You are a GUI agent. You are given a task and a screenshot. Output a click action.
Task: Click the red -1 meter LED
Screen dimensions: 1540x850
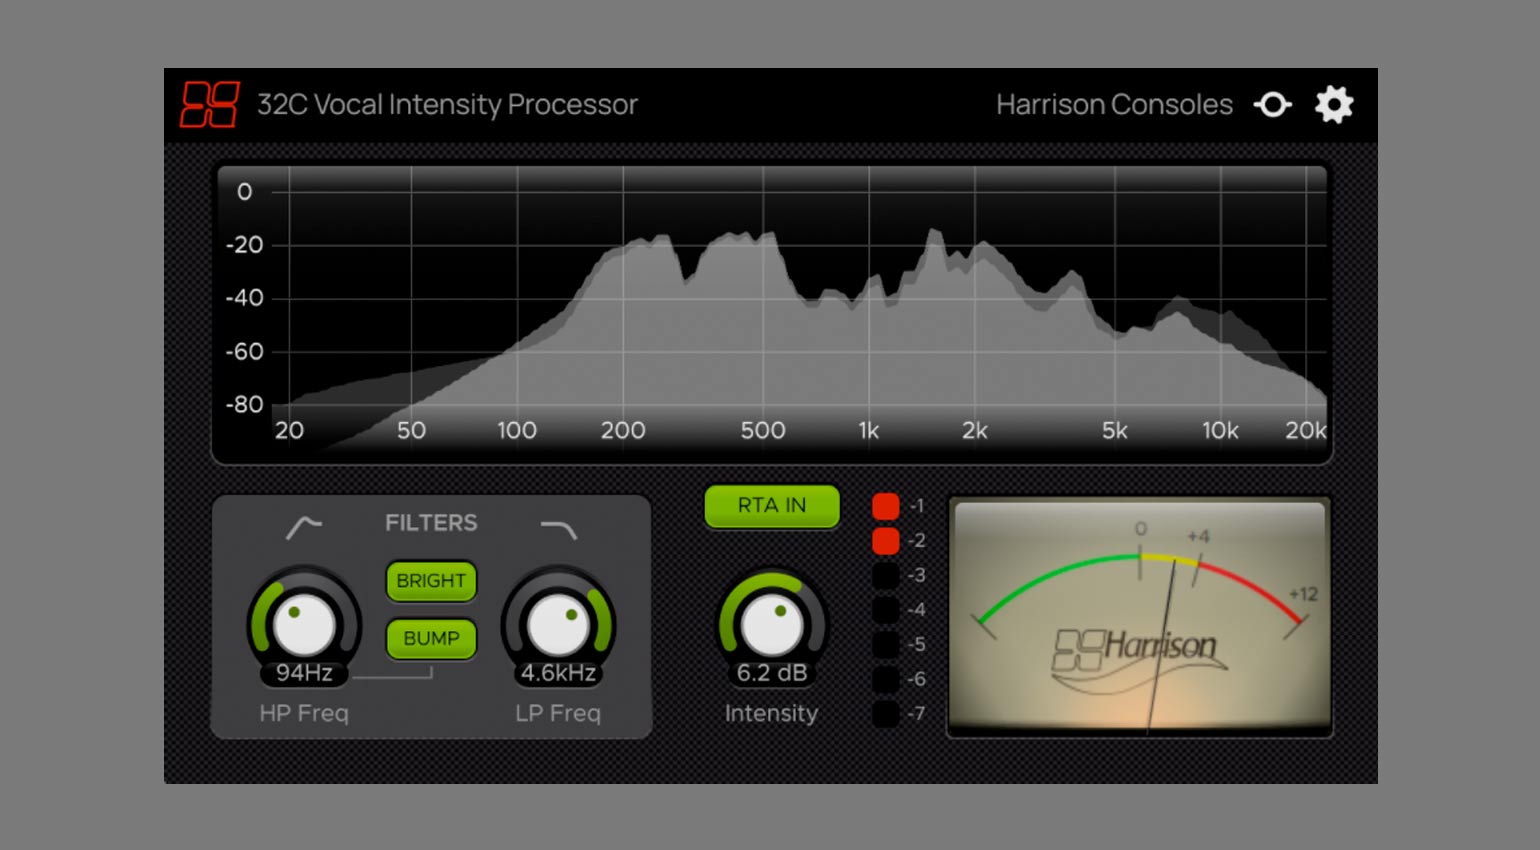point(886,506)
